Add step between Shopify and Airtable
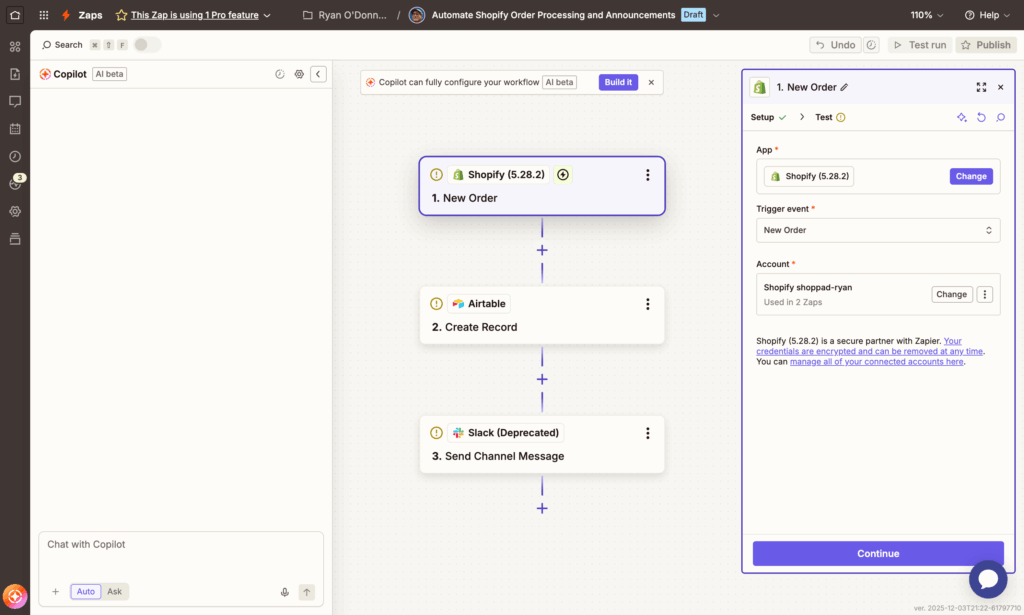Image resolution: width=1024 pixels, height=615 pixels. coord(542,250)
